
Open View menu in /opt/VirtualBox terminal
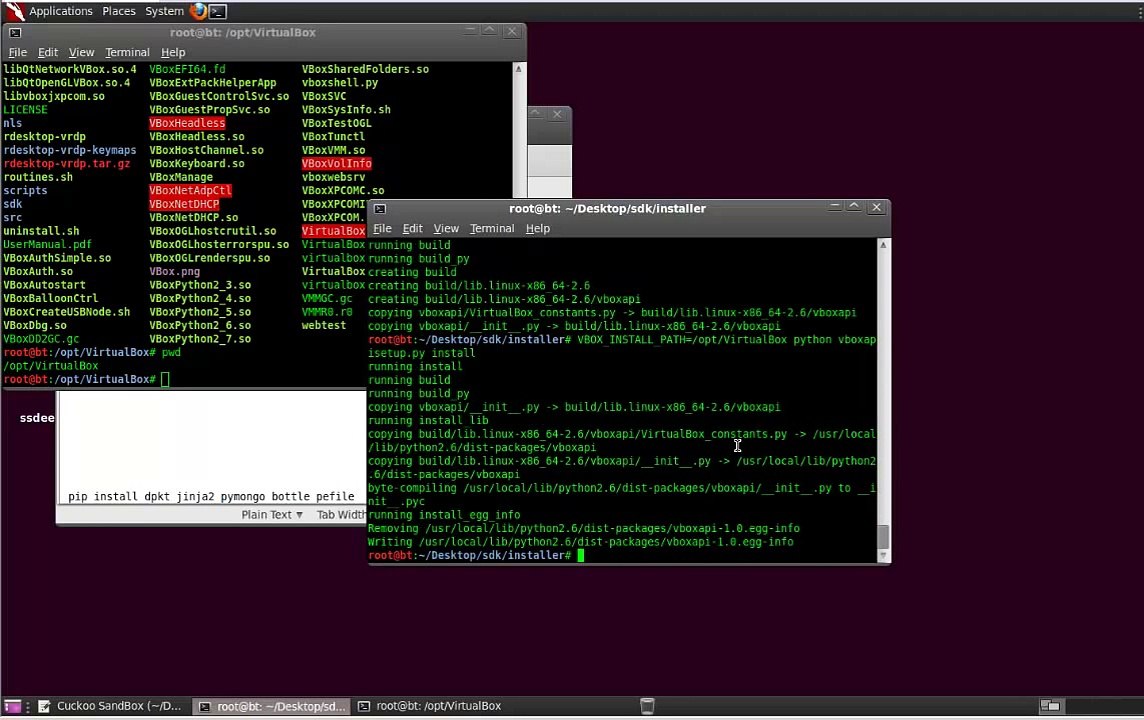81,53
